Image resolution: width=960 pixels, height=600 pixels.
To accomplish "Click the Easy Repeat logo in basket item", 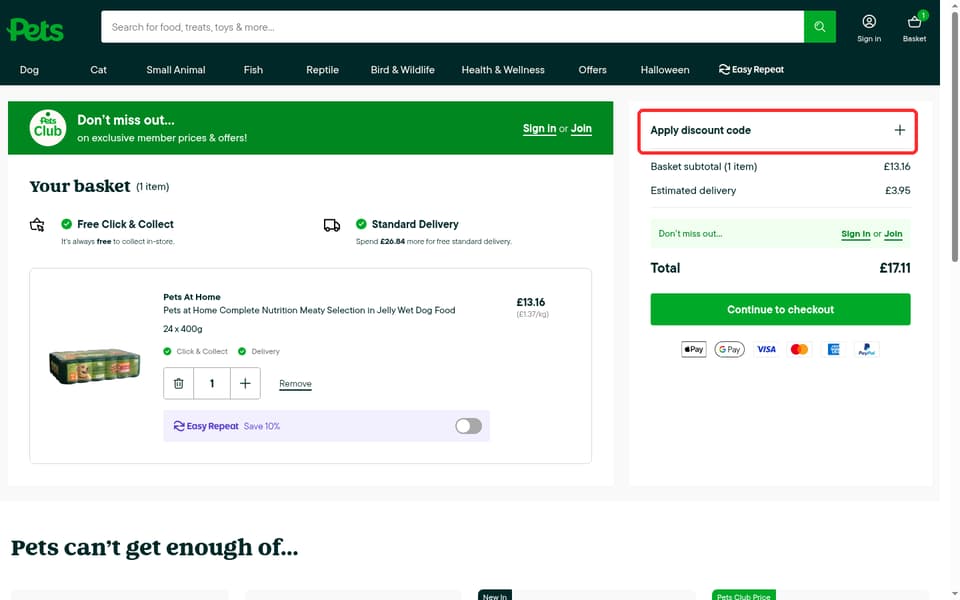I will click(x=206, y=426).
